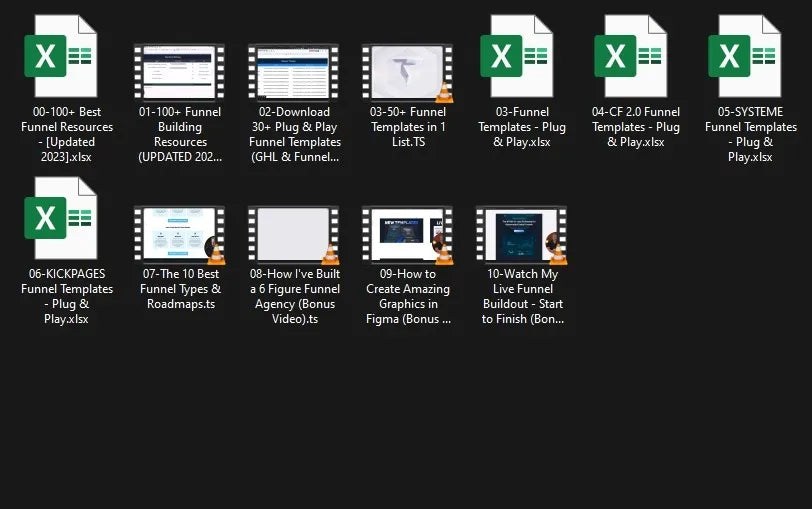Select the "09-How to Create Amazing Graphics" filename text

(x=407, y=296)
